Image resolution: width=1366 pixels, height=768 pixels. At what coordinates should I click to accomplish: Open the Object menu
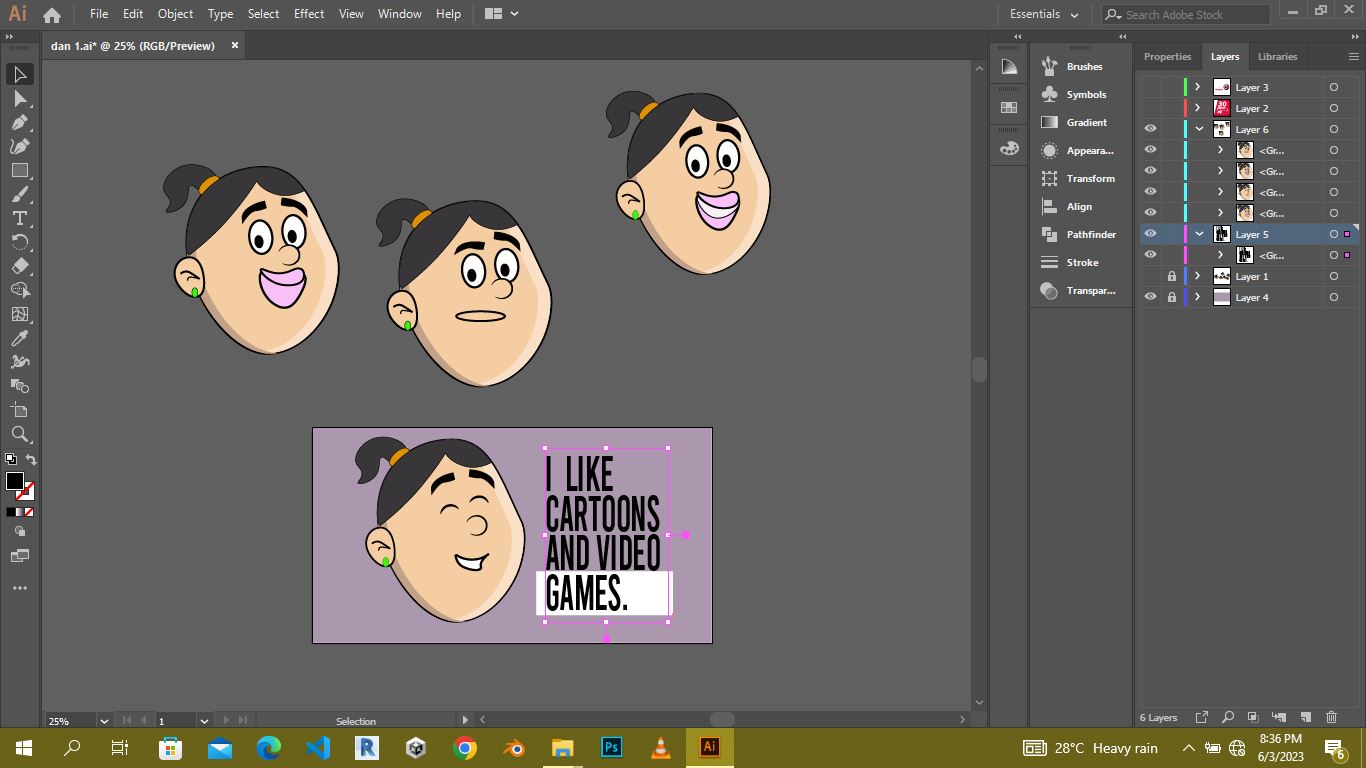pyautogui.click(x=175, y=14)
